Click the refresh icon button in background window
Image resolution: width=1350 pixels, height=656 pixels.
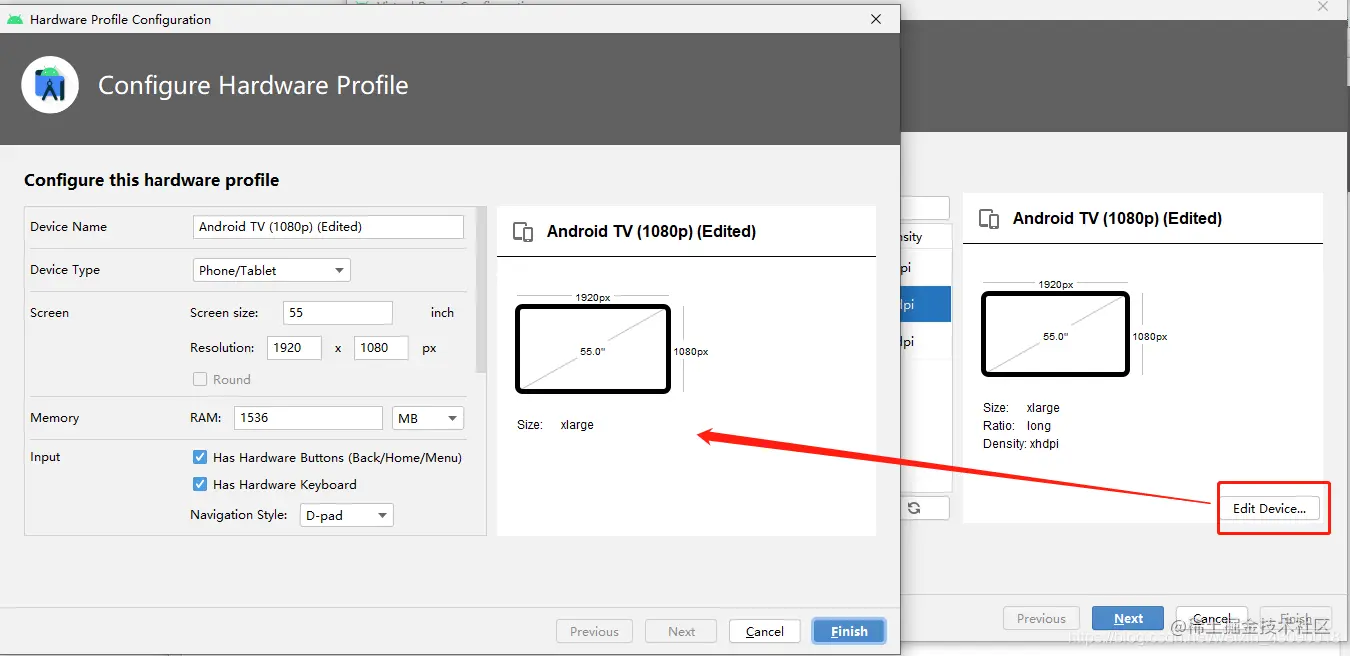[x=914, y=508]
